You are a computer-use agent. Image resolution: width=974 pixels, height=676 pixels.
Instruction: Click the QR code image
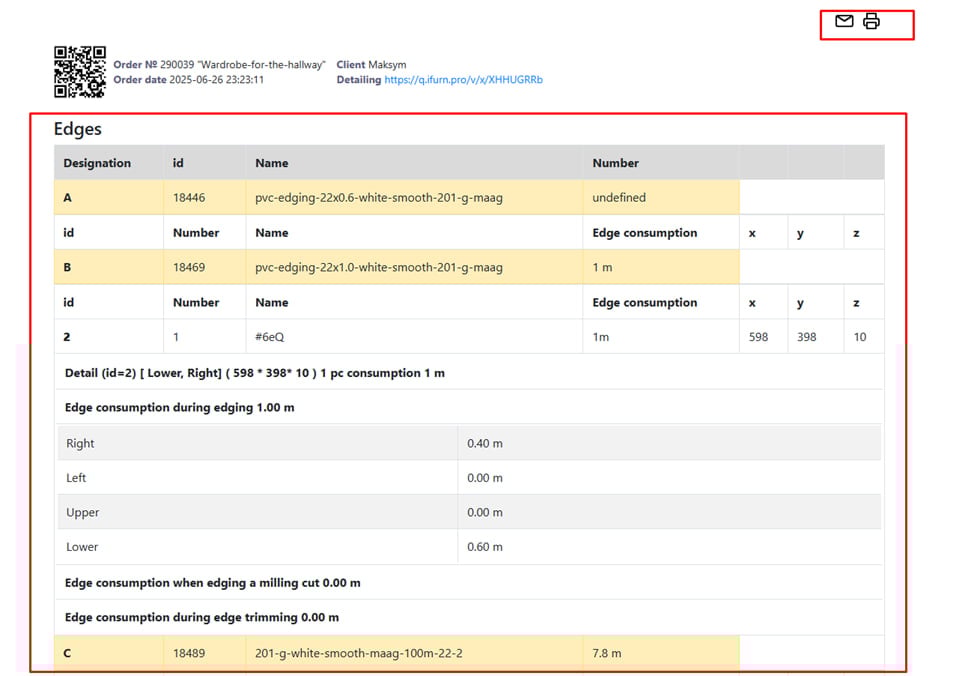pos(79,72)
